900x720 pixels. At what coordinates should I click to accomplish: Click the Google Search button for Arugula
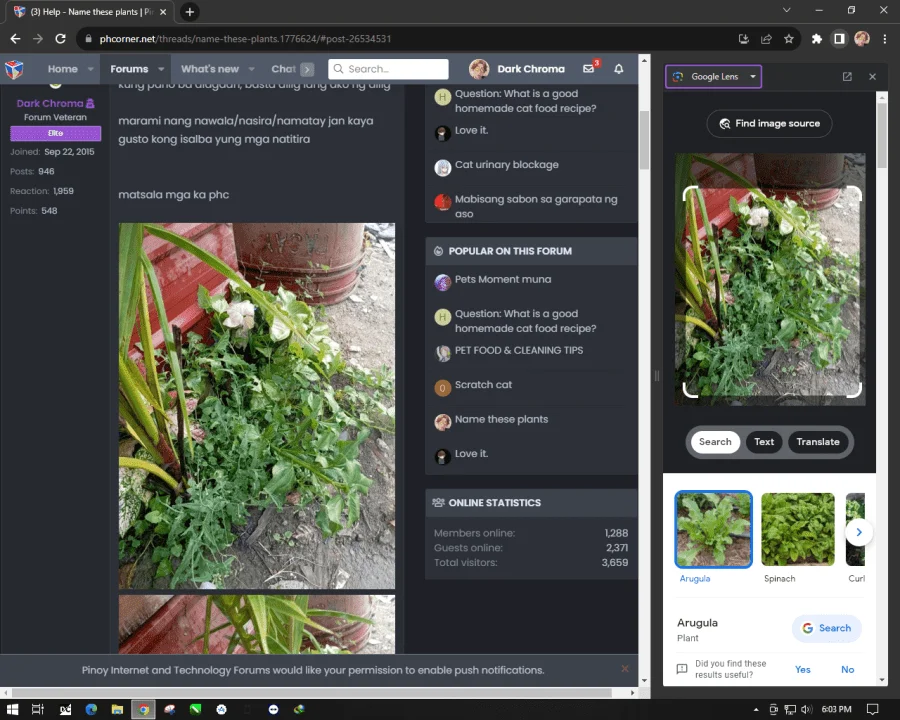827,628
